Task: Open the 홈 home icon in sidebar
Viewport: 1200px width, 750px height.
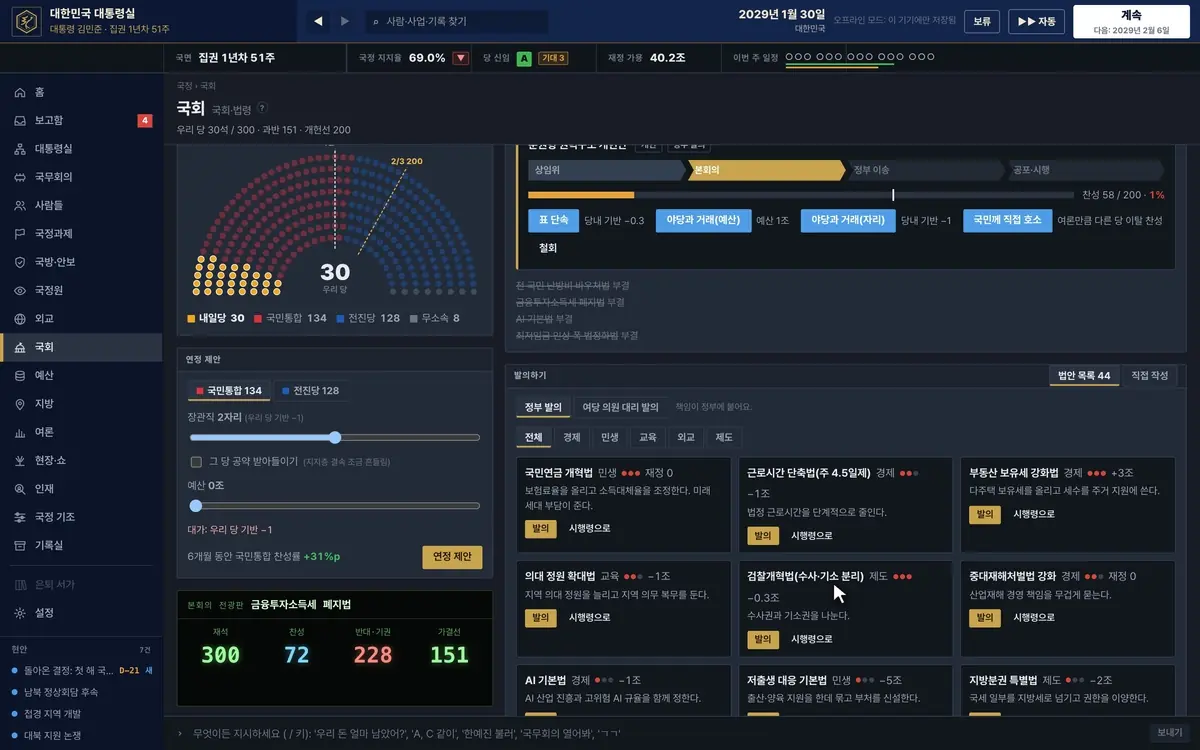Action: (x=20, y=92)
